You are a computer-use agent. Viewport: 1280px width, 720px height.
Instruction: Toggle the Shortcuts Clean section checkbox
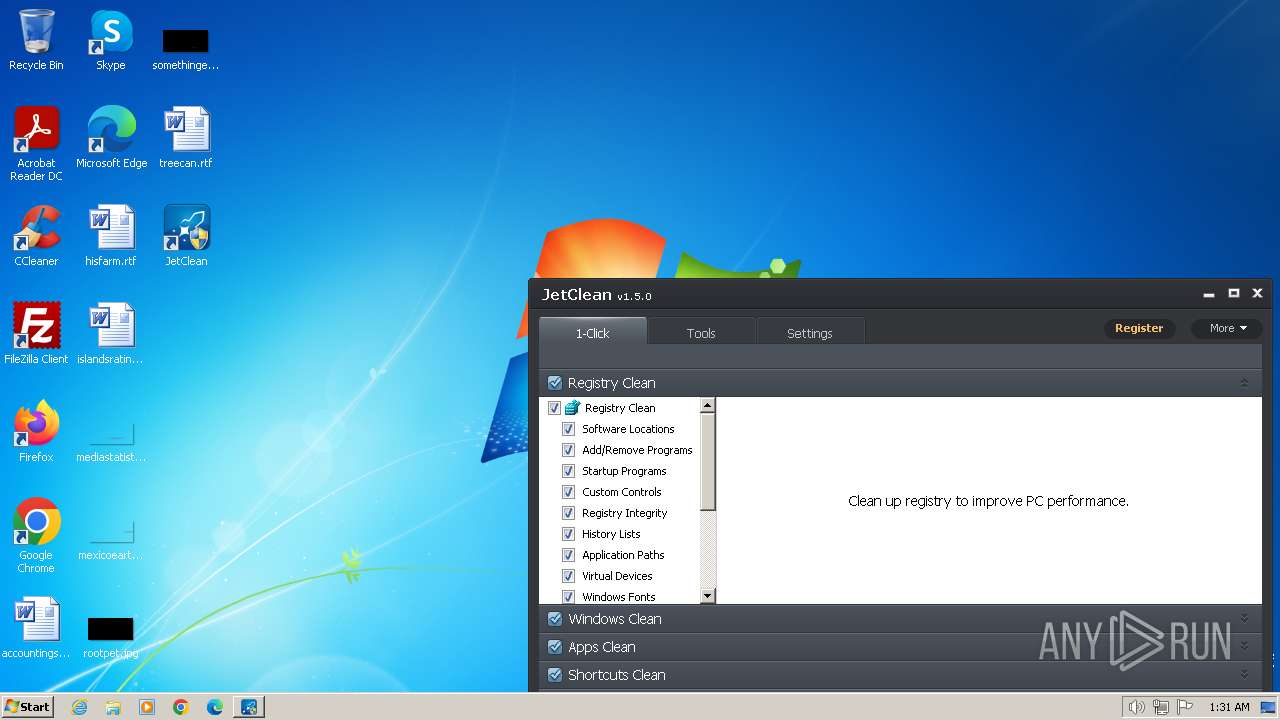[x=555, y=675]
